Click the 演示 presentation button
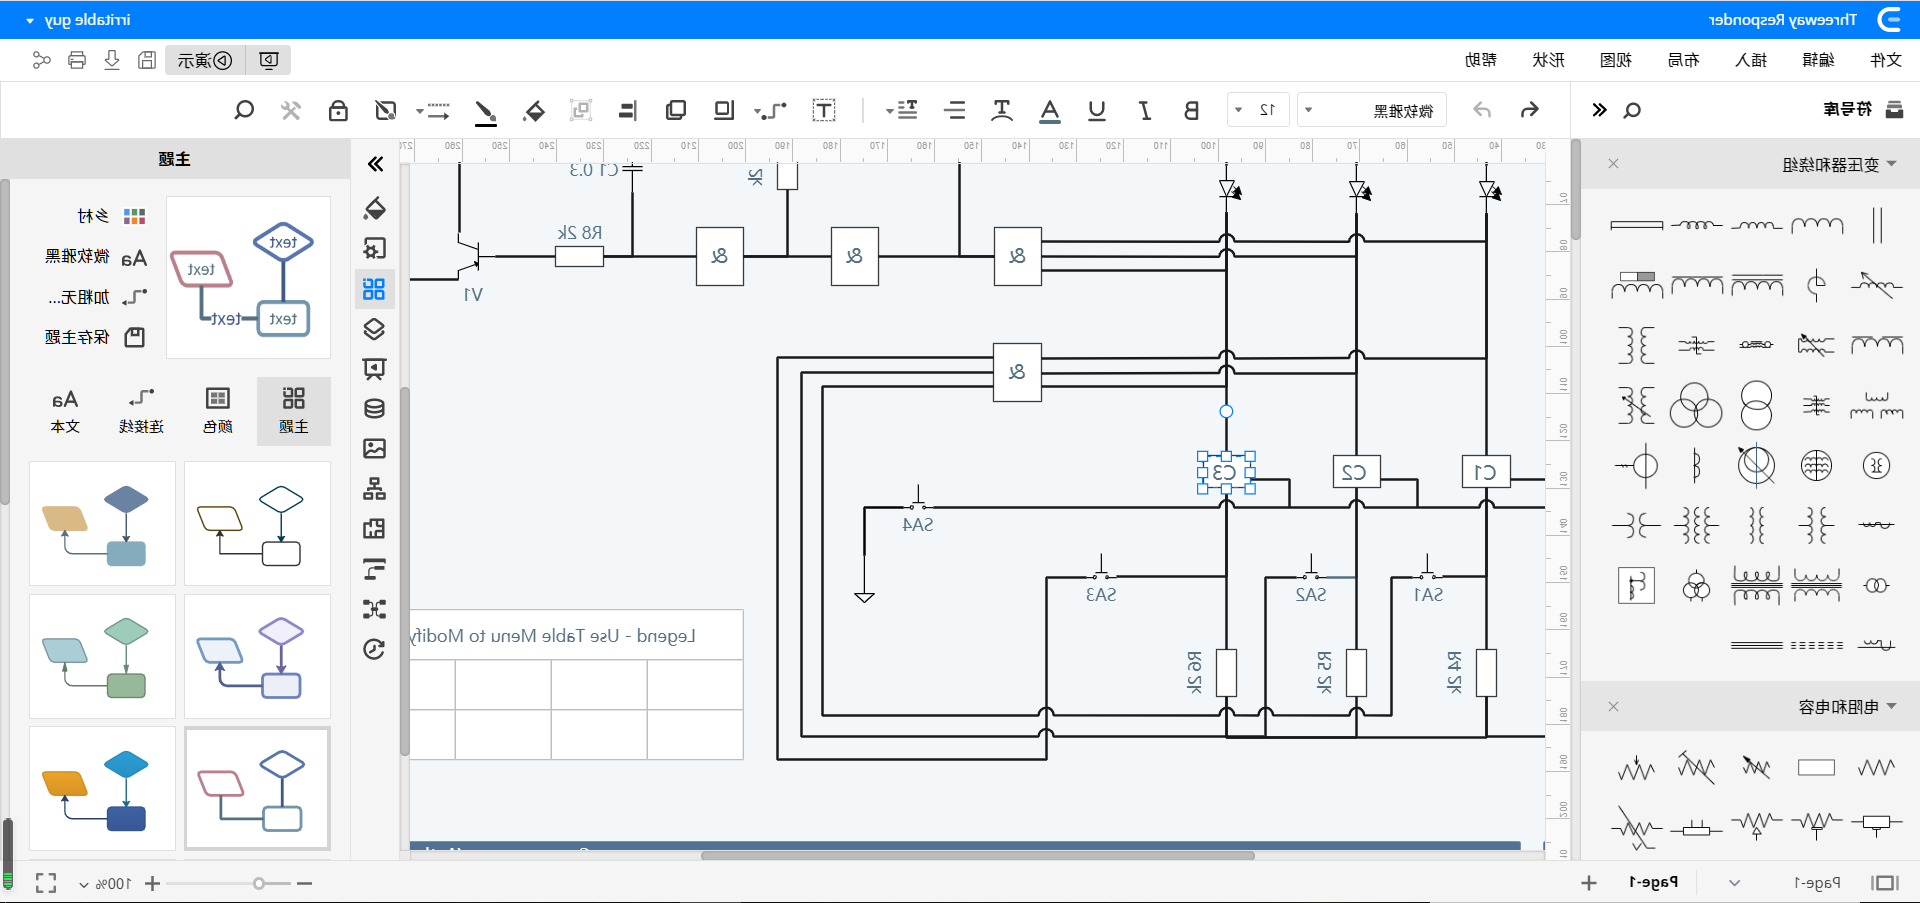The height and width of the screenshot is (903, 1920). (205, 60)
